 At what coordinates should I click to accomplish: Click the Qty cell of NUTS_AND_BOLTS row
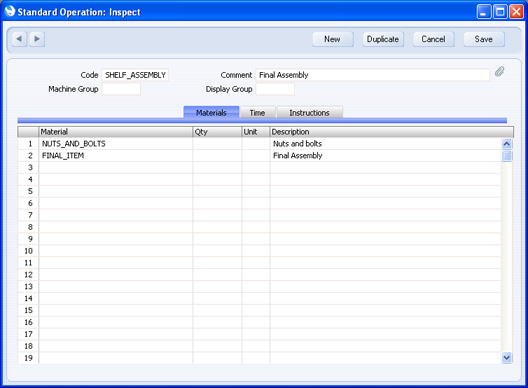point(217,144)
